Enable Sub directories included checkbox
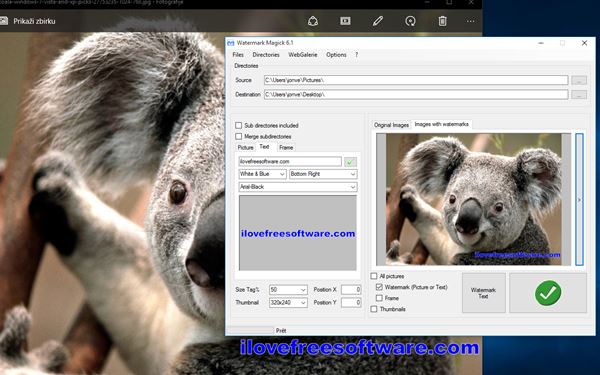 point(238,126)
